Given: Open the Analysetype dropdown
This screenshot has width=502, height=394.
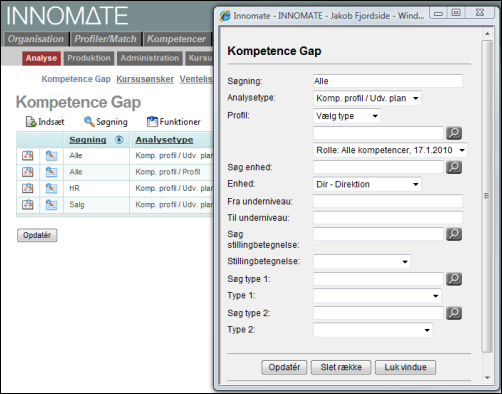Looking at the screenshot, I should 367,98.
